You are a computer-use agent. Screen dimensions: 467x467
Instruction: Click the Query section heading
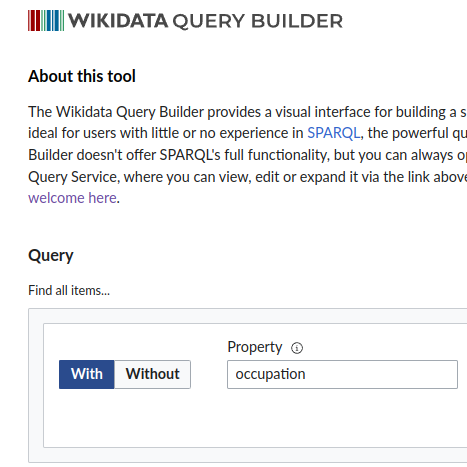pos(51,256)
